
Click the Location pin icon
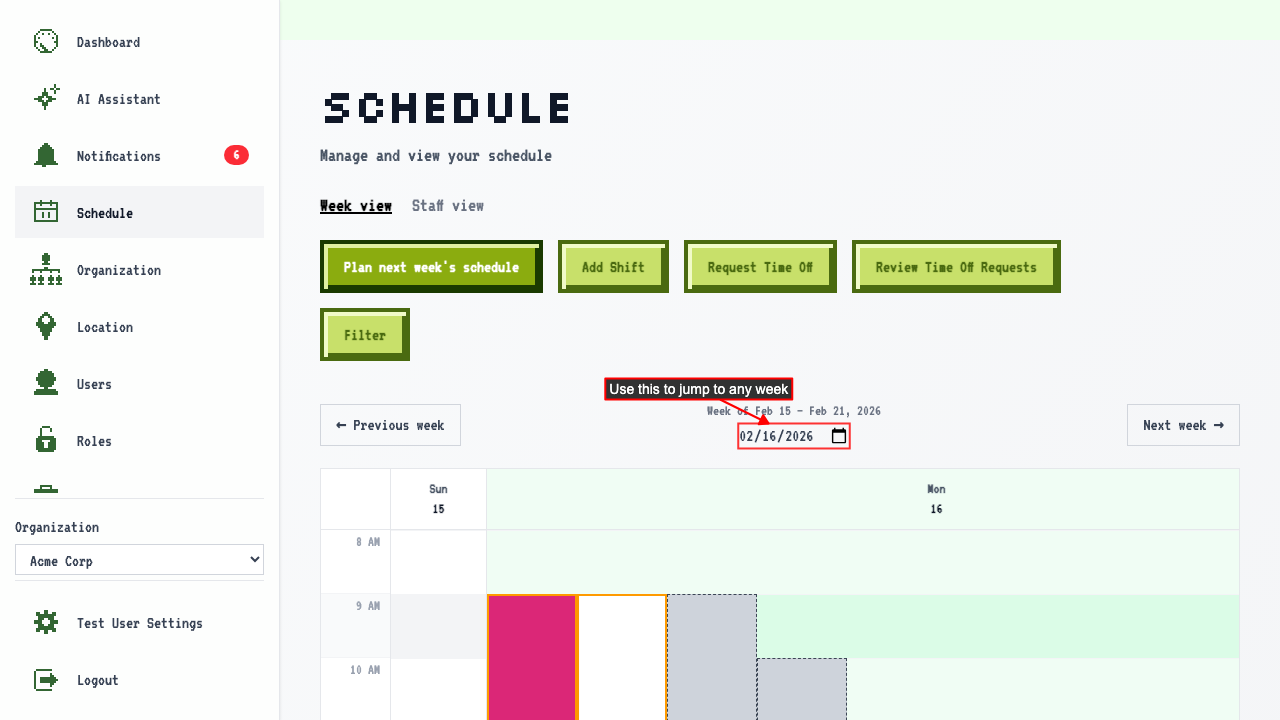[46, 326]
